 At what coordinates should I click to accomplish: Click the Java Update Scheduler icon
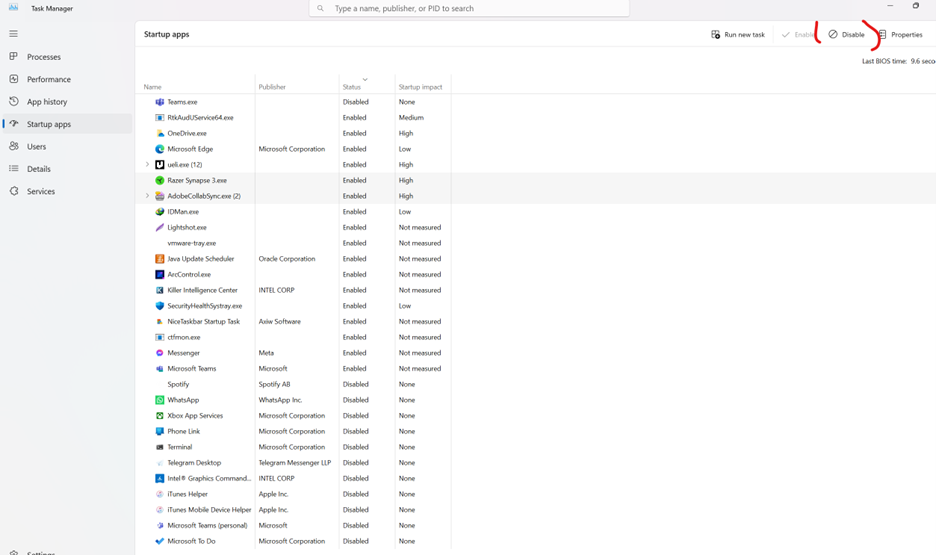point(160,259)
